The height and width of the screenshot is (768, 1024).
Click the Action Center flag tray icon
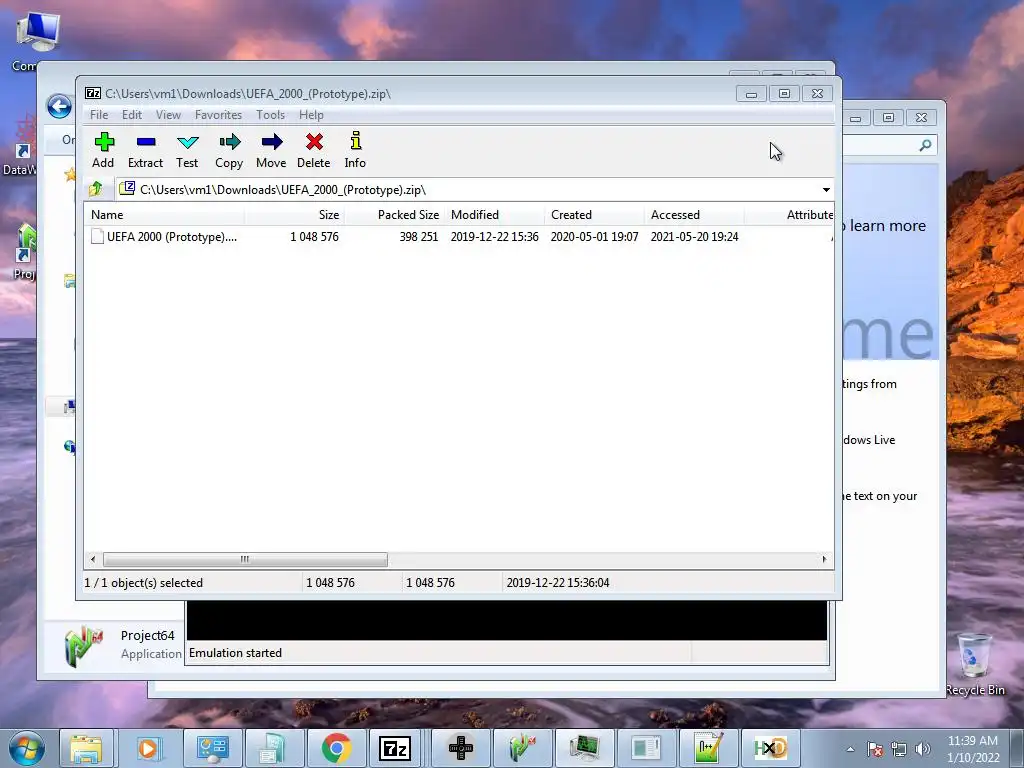click(874, 749)
